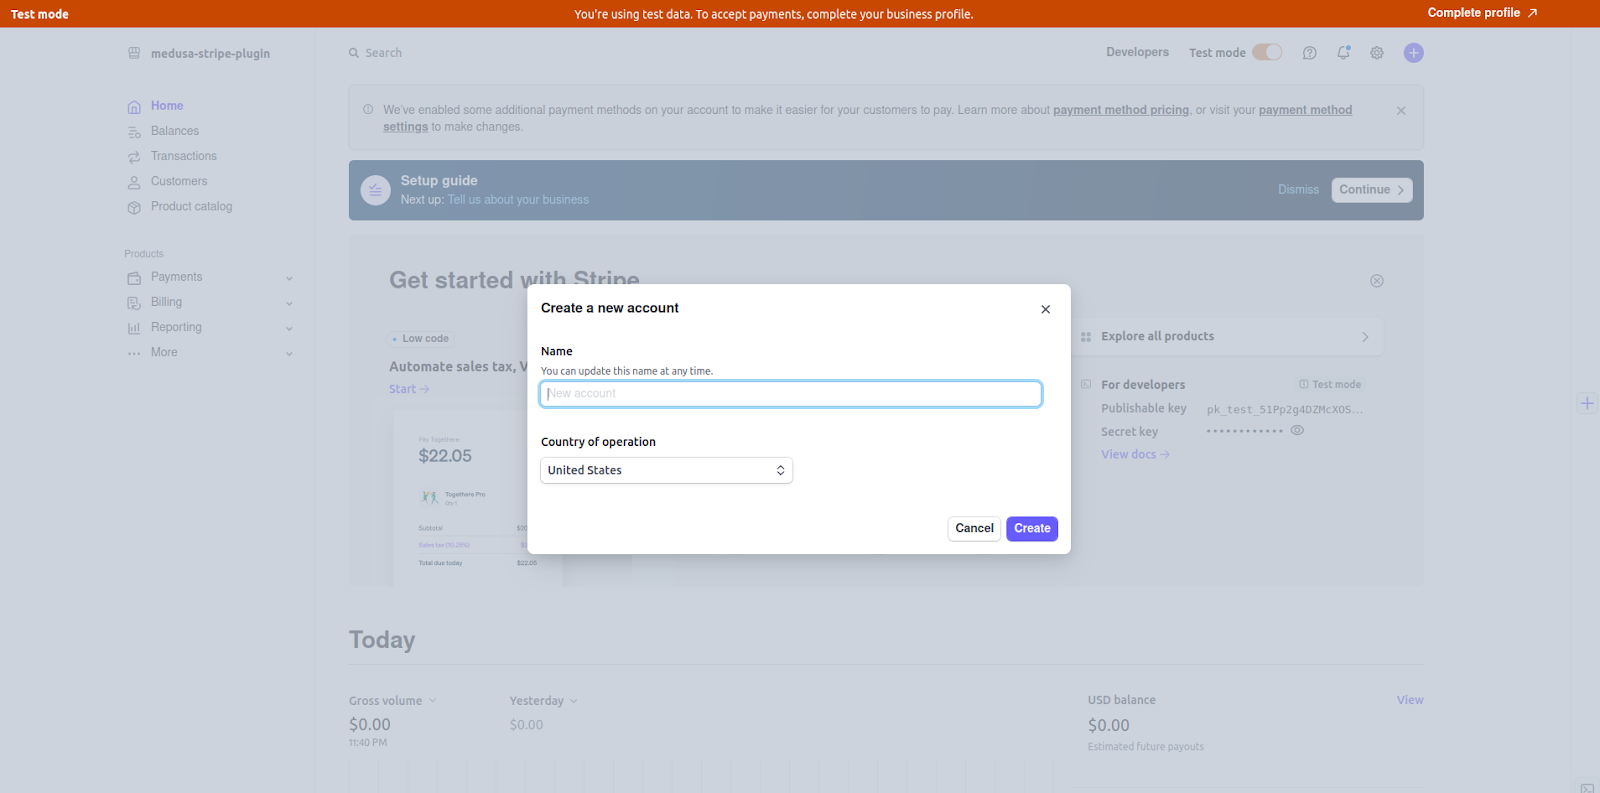Screen dimensions: 1600x793
Task: Click the info icon in notification banner
Action: pyautogui.click(x=368, y=110)
